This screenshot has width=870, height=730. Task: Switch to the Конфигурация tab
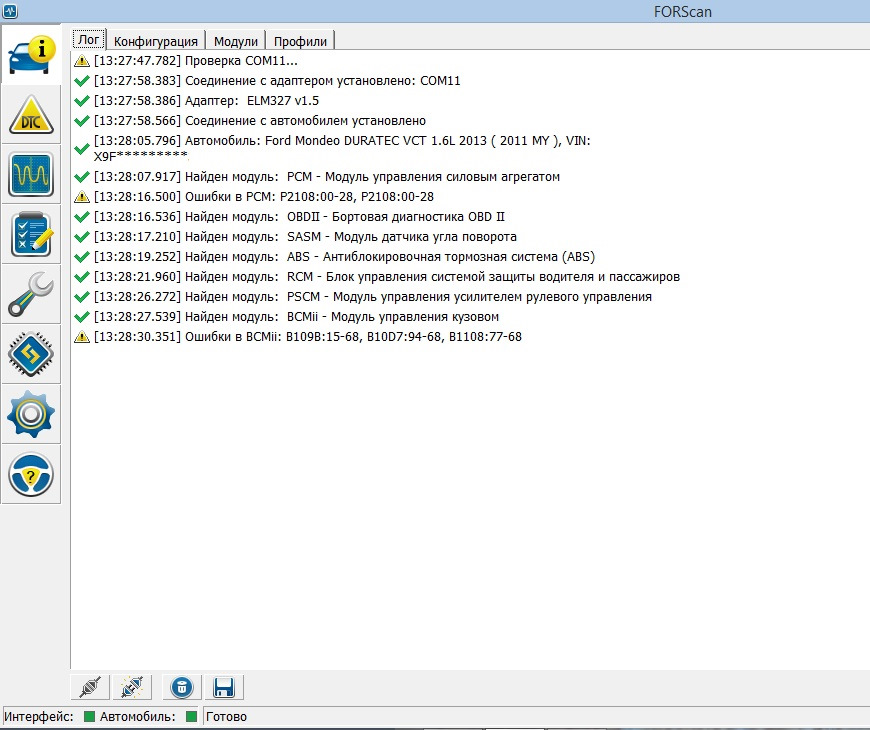(x=156, y=41)
